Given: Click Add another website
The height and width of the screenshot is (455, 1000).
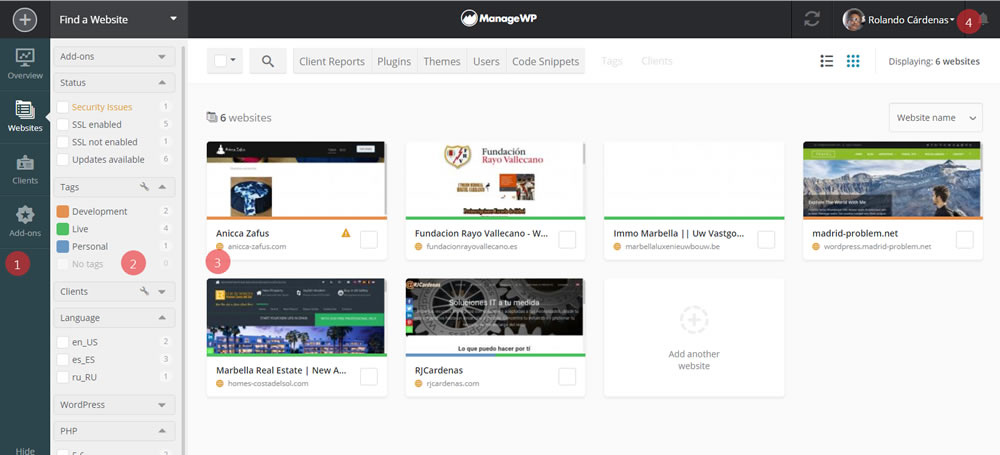Looking at the screenshot, I should click(x=694, y=360).
